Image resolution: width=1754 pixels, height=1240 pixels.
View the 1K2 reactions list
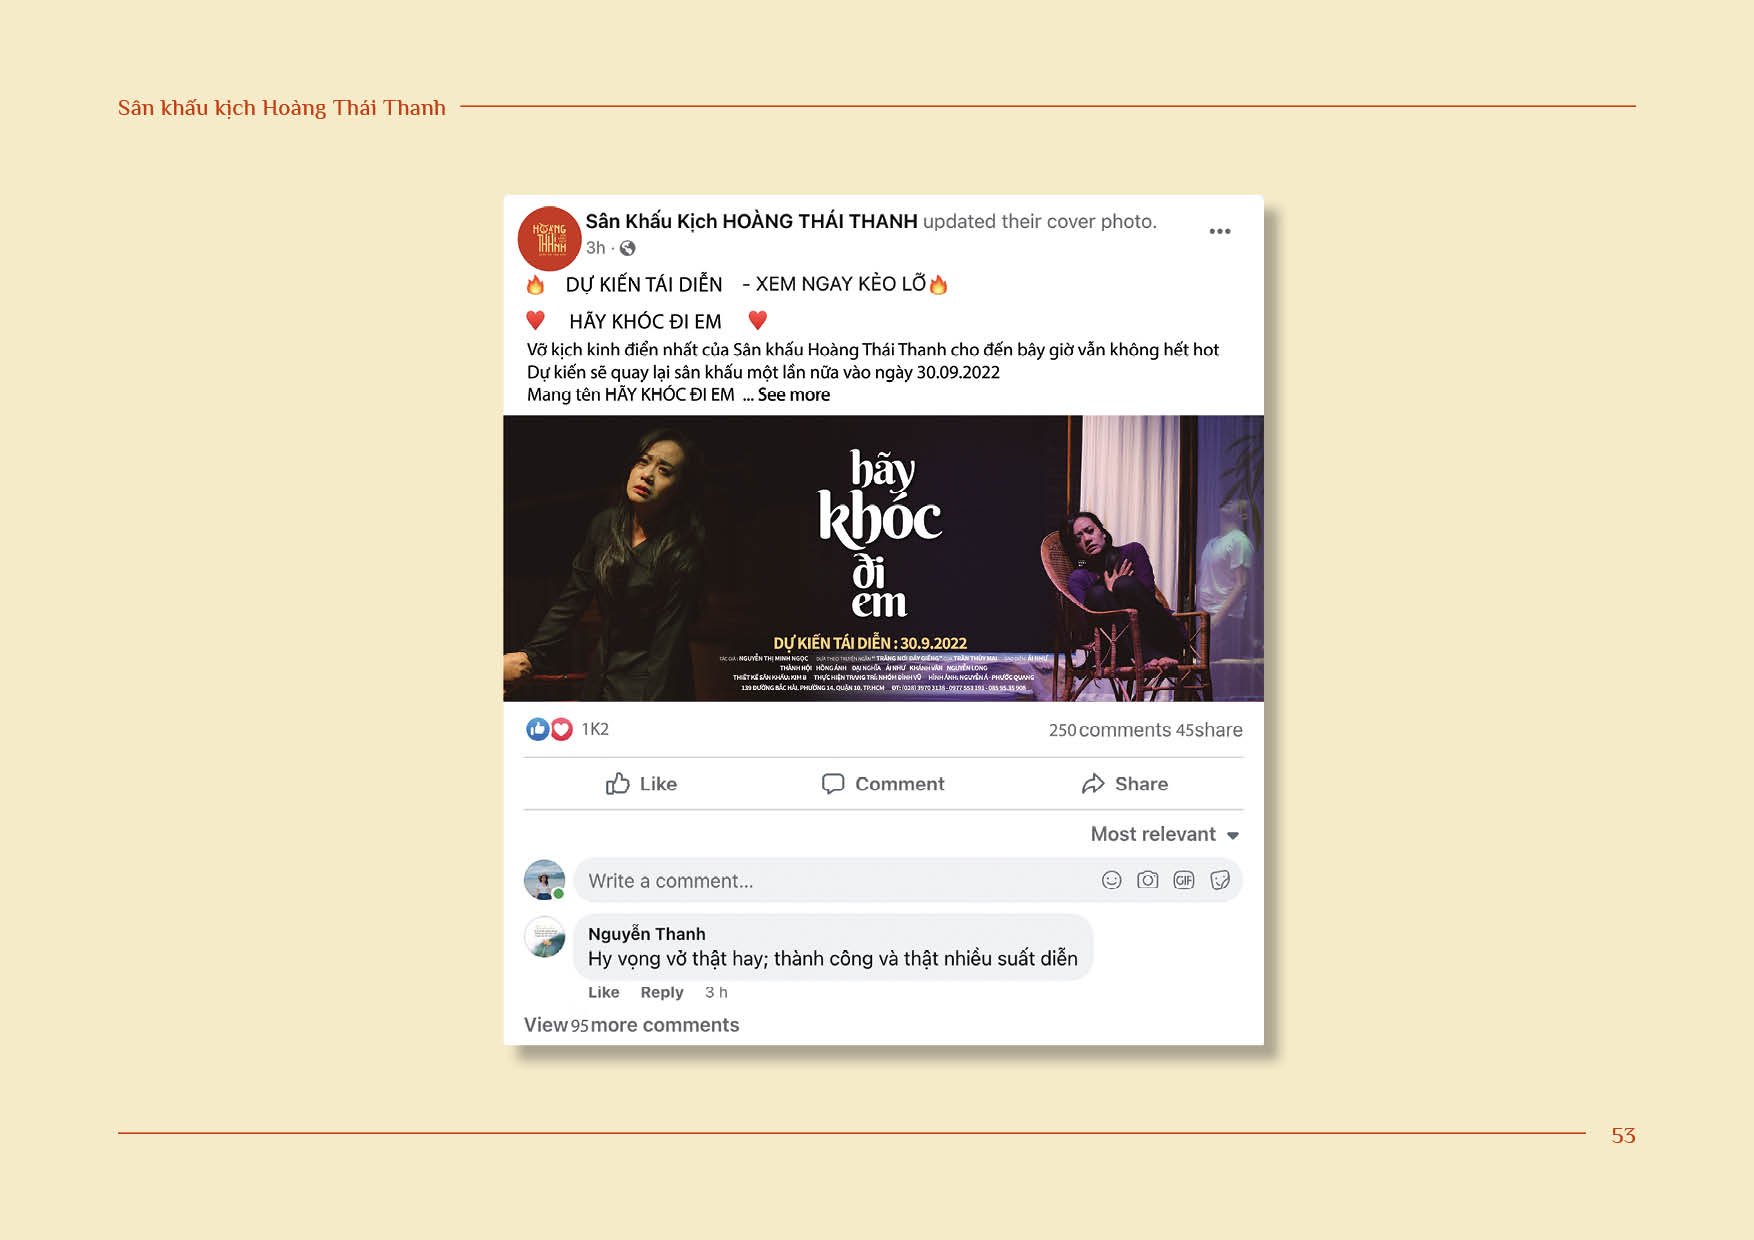point(595,729)
